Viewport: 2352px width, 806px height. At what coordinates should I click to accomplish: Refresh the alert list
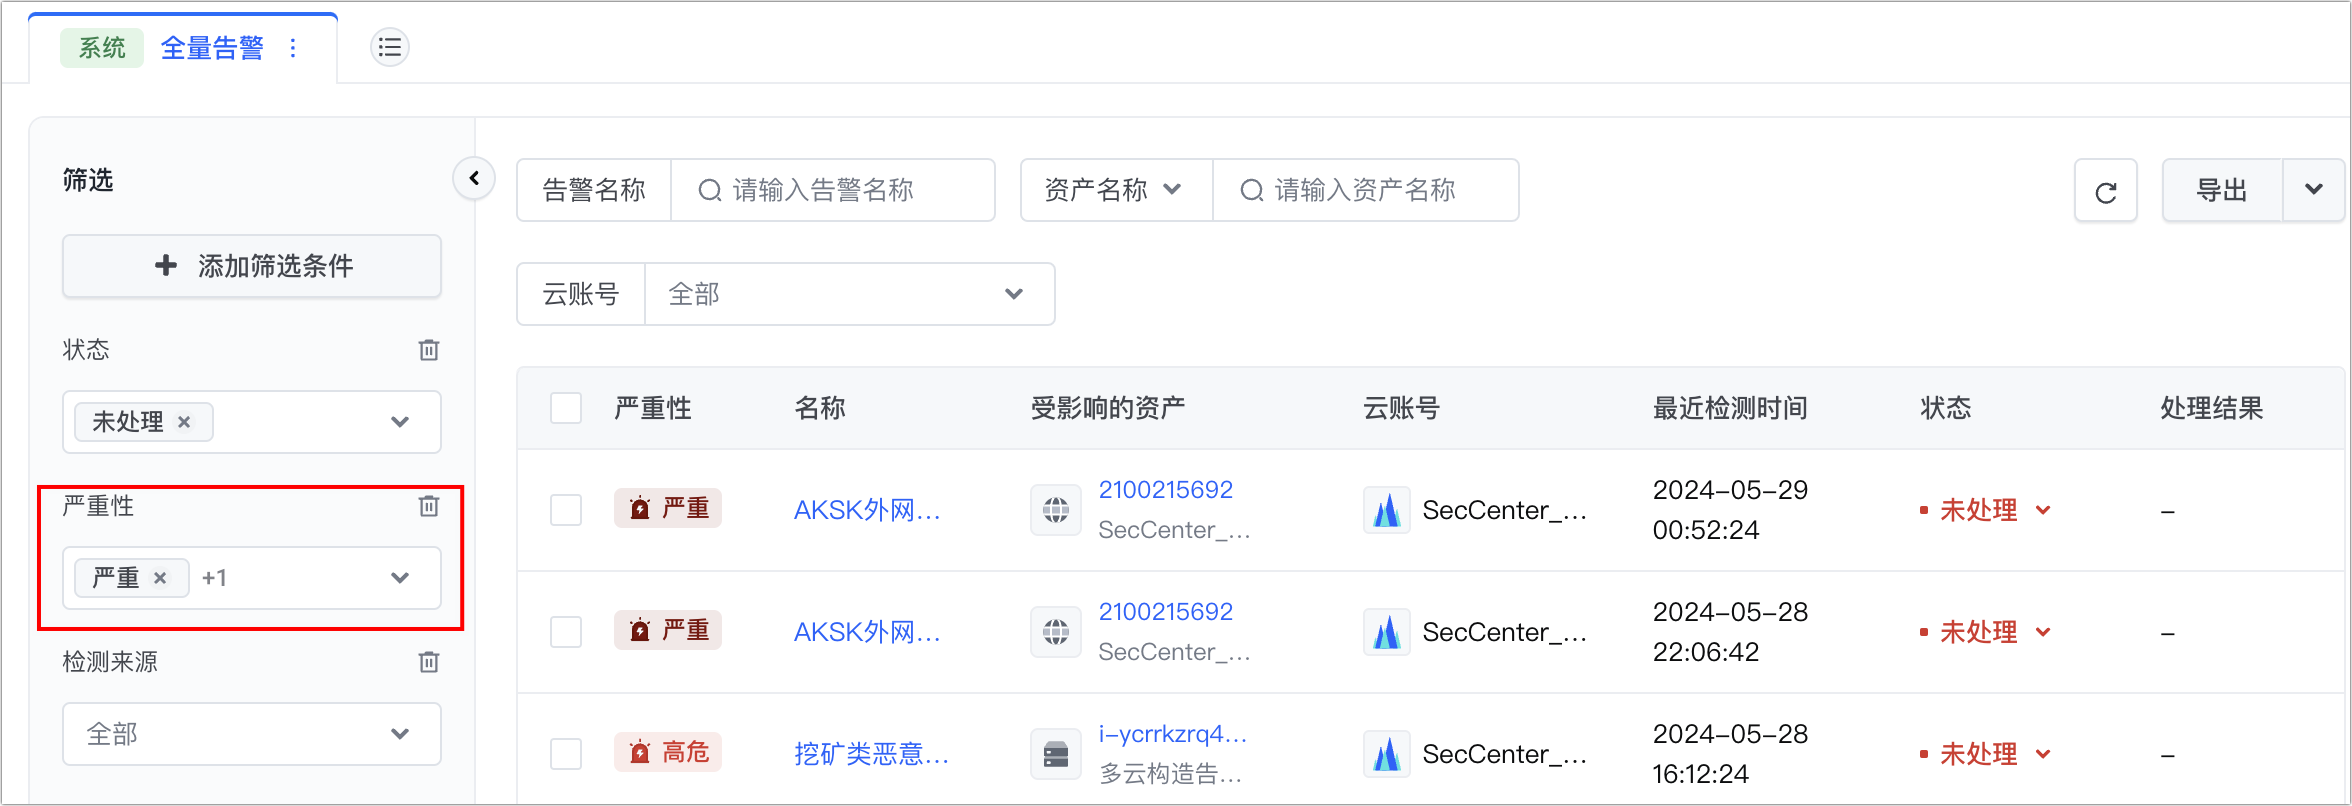coord(2106,191)
